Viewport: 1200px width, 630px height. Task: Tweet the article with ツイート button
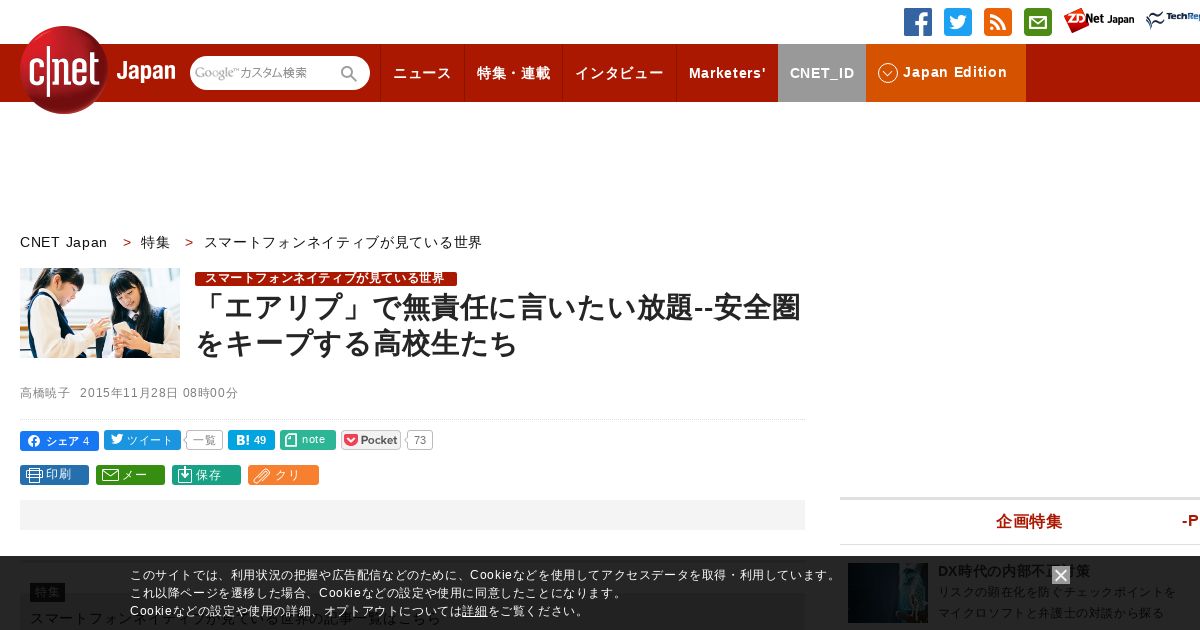142,440
